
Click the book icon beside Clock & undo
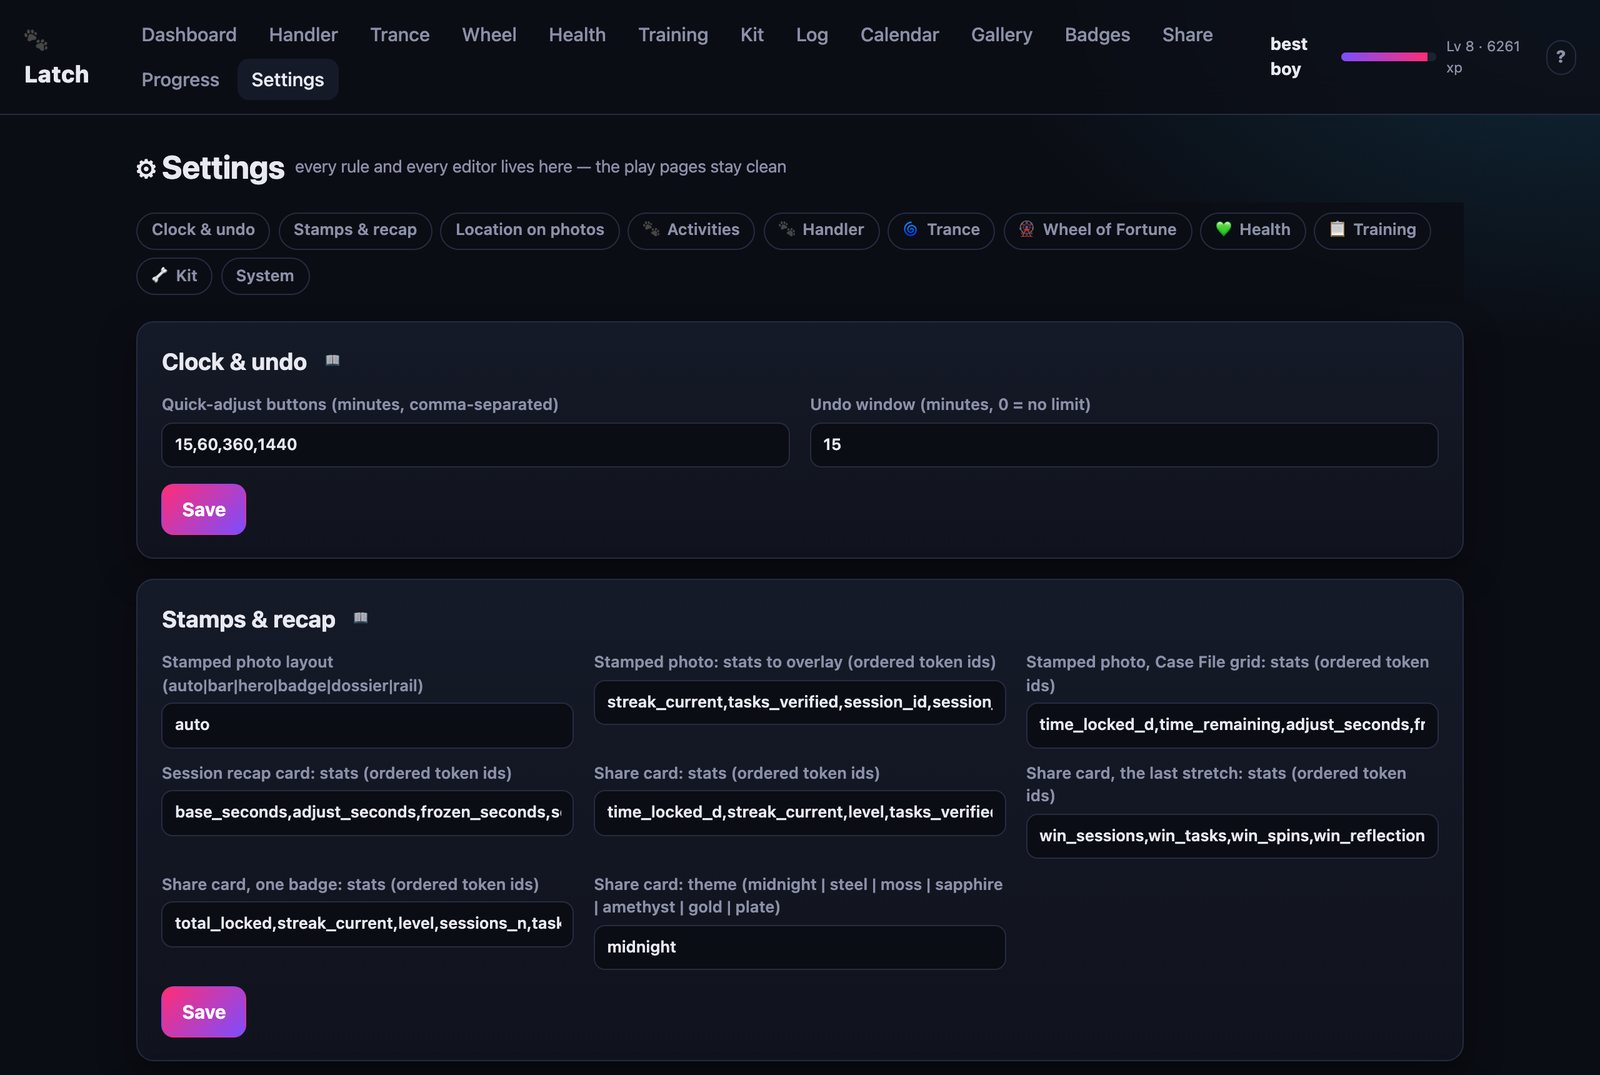click(x=333, y=360)
